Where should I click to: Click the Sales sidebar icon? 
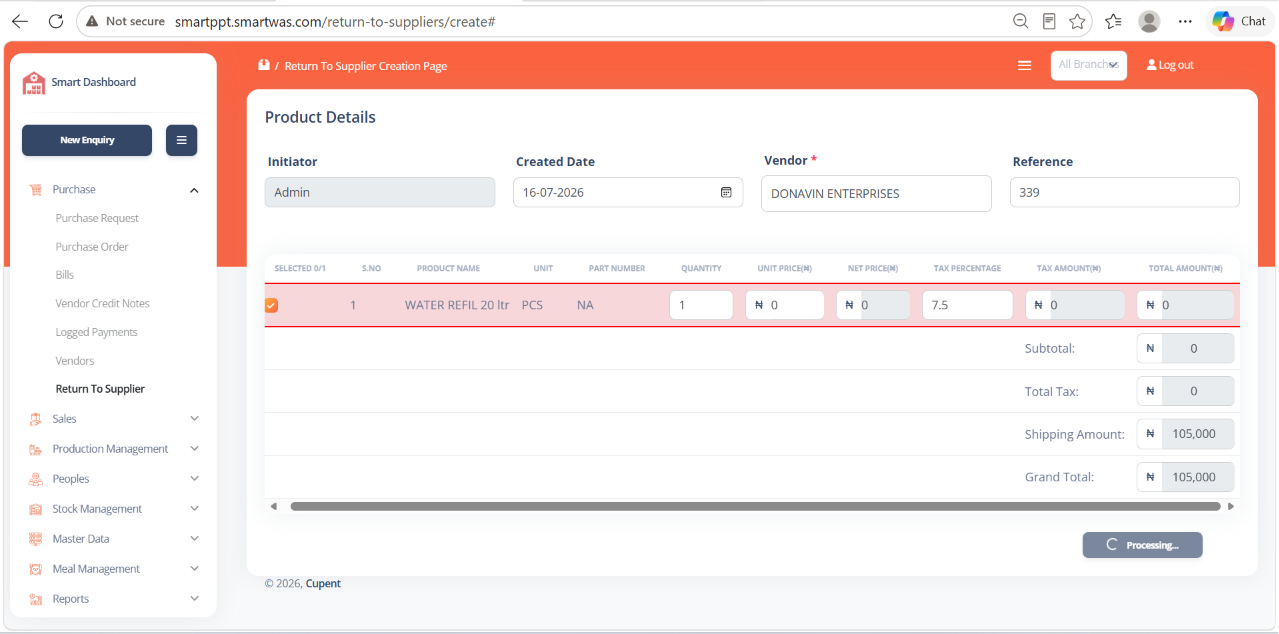36,419
